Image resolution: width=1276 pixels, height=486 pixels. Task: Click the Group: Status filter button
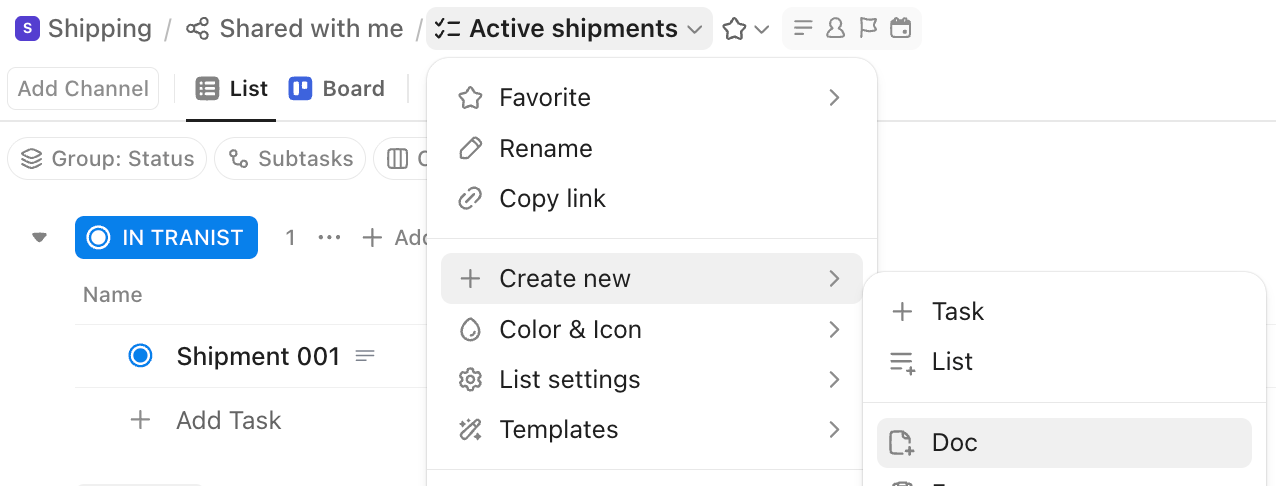(x=107, y=159)
